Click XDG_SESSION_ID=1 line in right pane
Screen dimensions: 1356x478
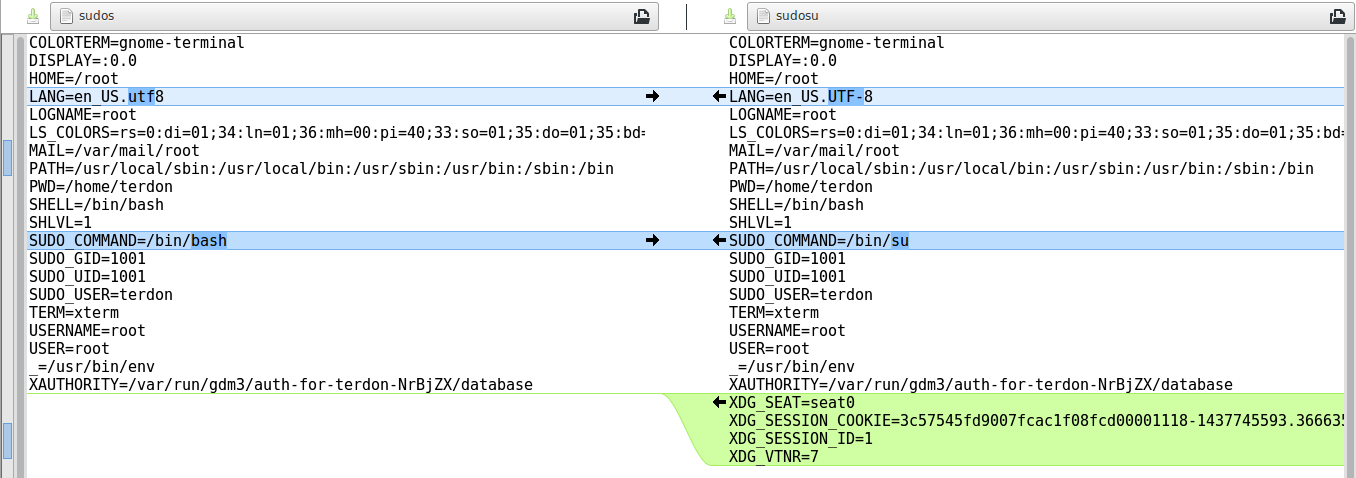(801, 439)
